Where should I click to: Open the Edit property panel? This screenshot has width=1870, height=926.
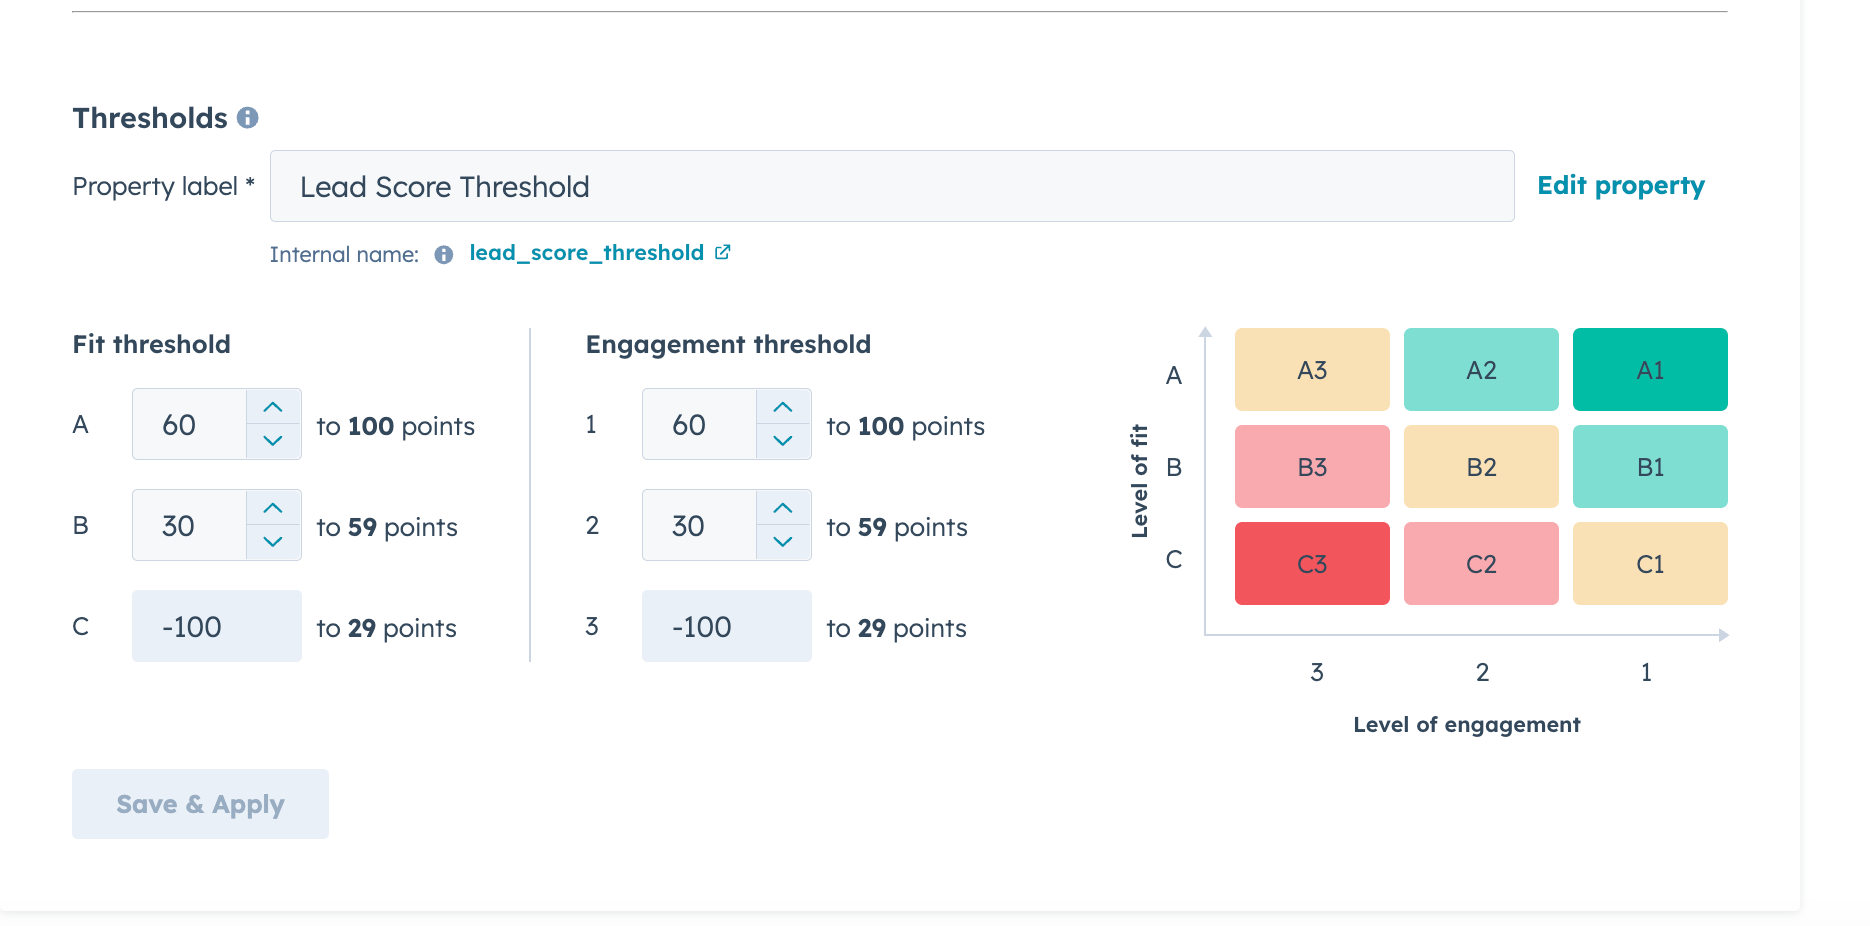pyautogui.click(x=1621, y=185)
